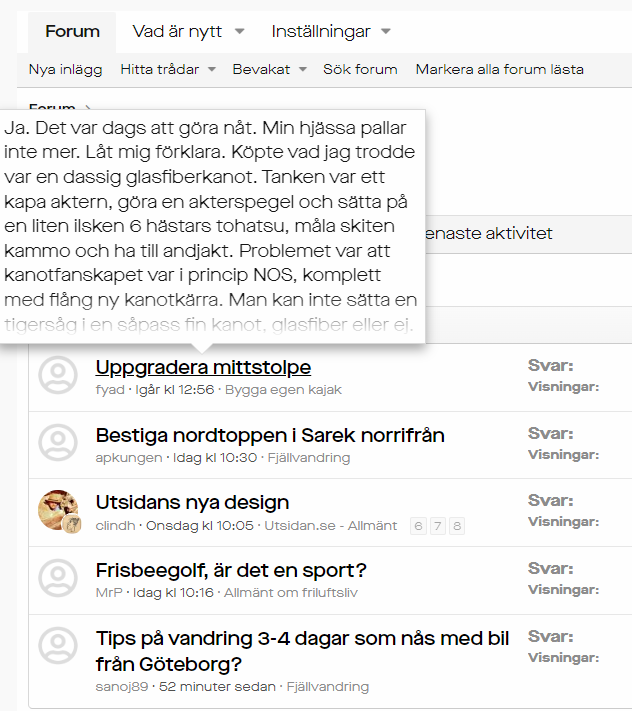Open fyad's avatar on Uppgradera mittstolpe thread
Image resolution: width=632 pixels, height=711 pixels.
[x=57, y=375]
